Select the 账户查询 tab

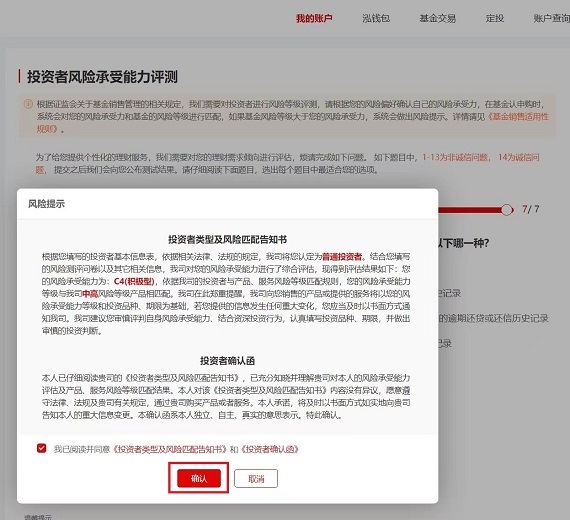point(551,18)
